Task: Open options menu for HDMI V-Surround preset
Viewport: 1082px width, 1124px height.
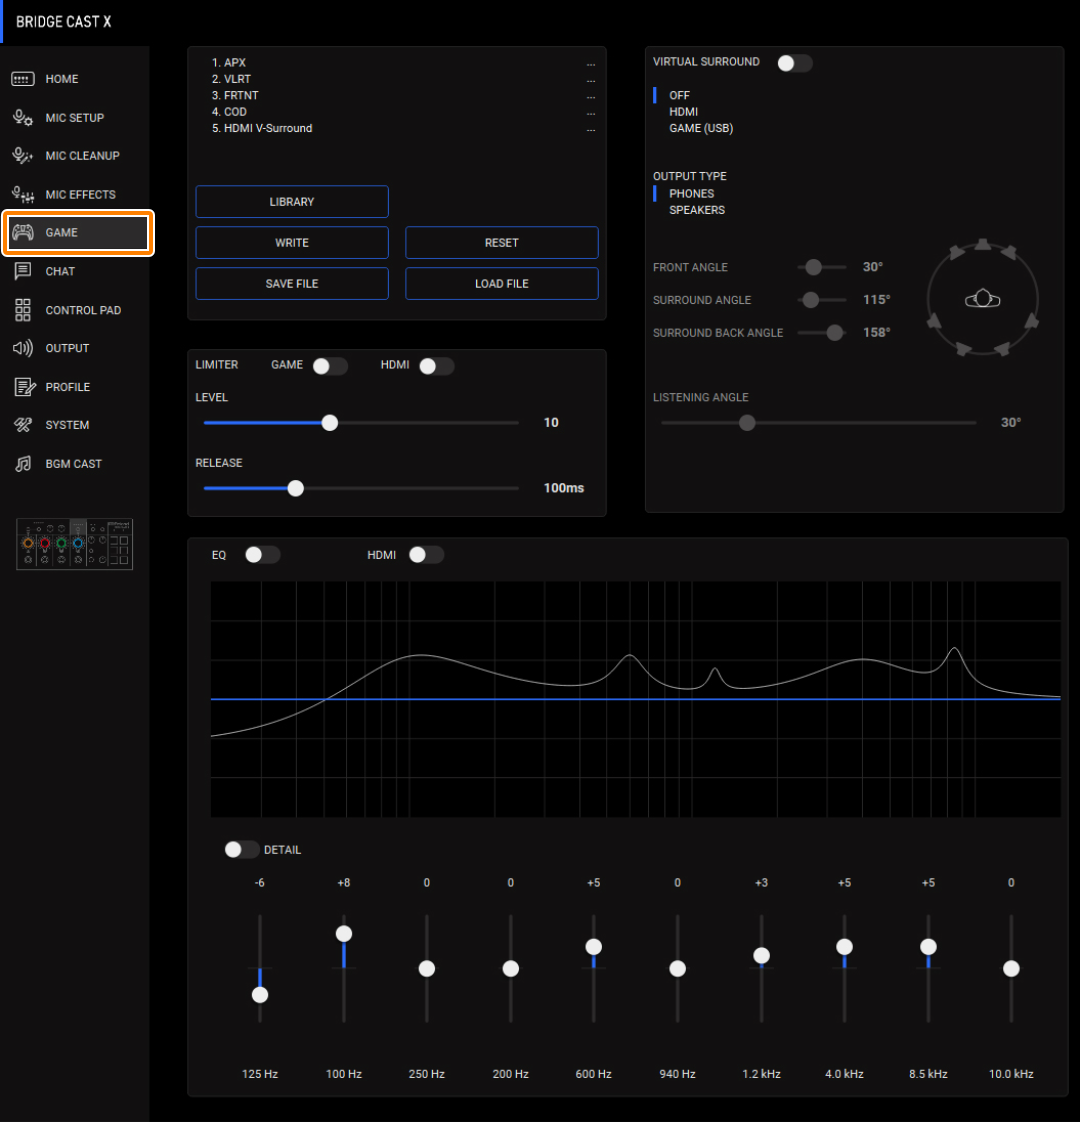Action: click(x=591, y=130)
